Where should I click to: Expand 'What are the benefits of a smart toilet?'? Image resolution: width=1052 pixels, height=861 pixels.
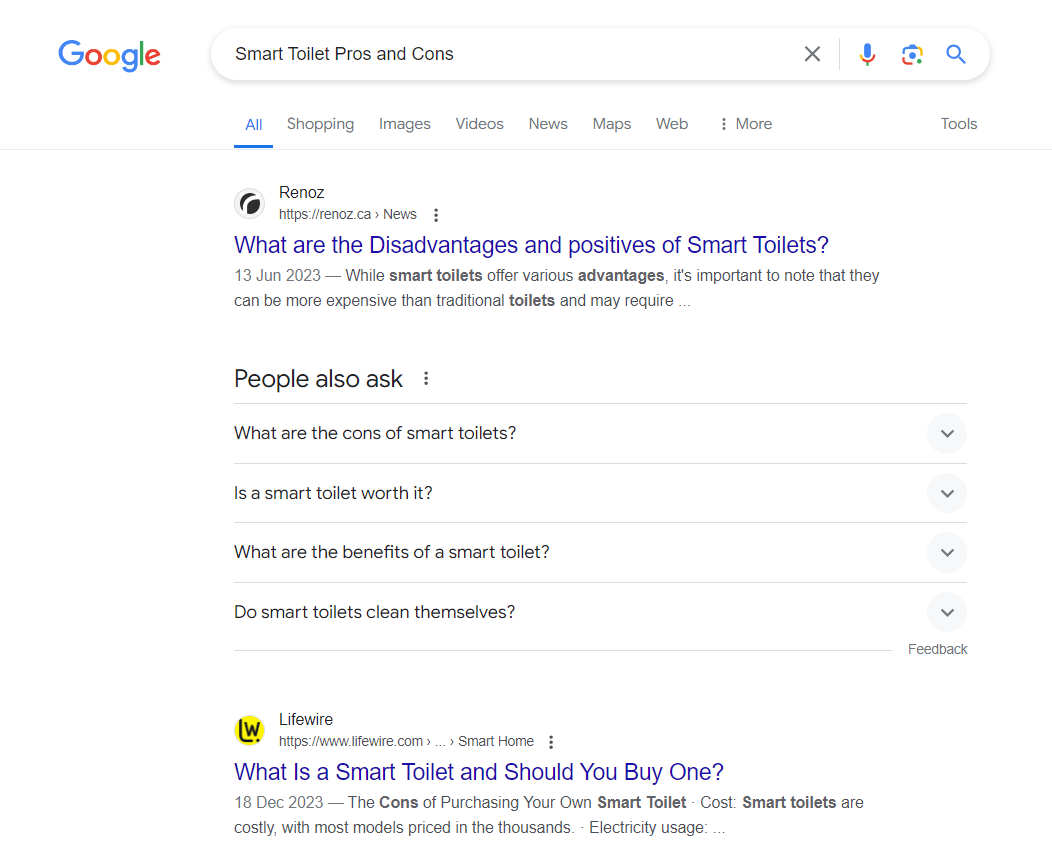946,553
